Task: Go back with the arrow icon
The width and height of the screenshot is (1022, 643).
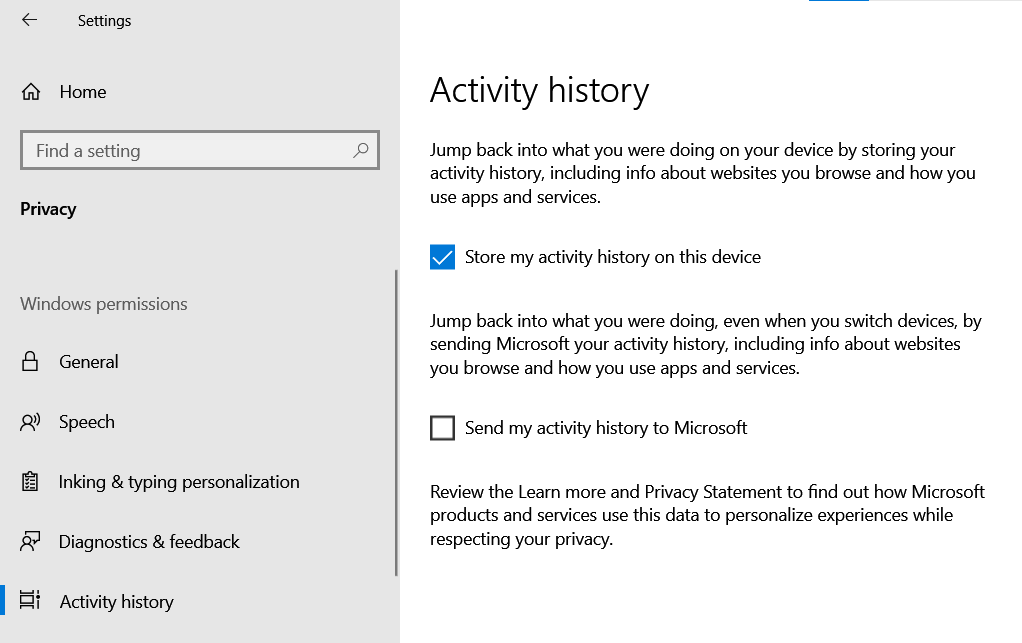Action: click(29, 20)
